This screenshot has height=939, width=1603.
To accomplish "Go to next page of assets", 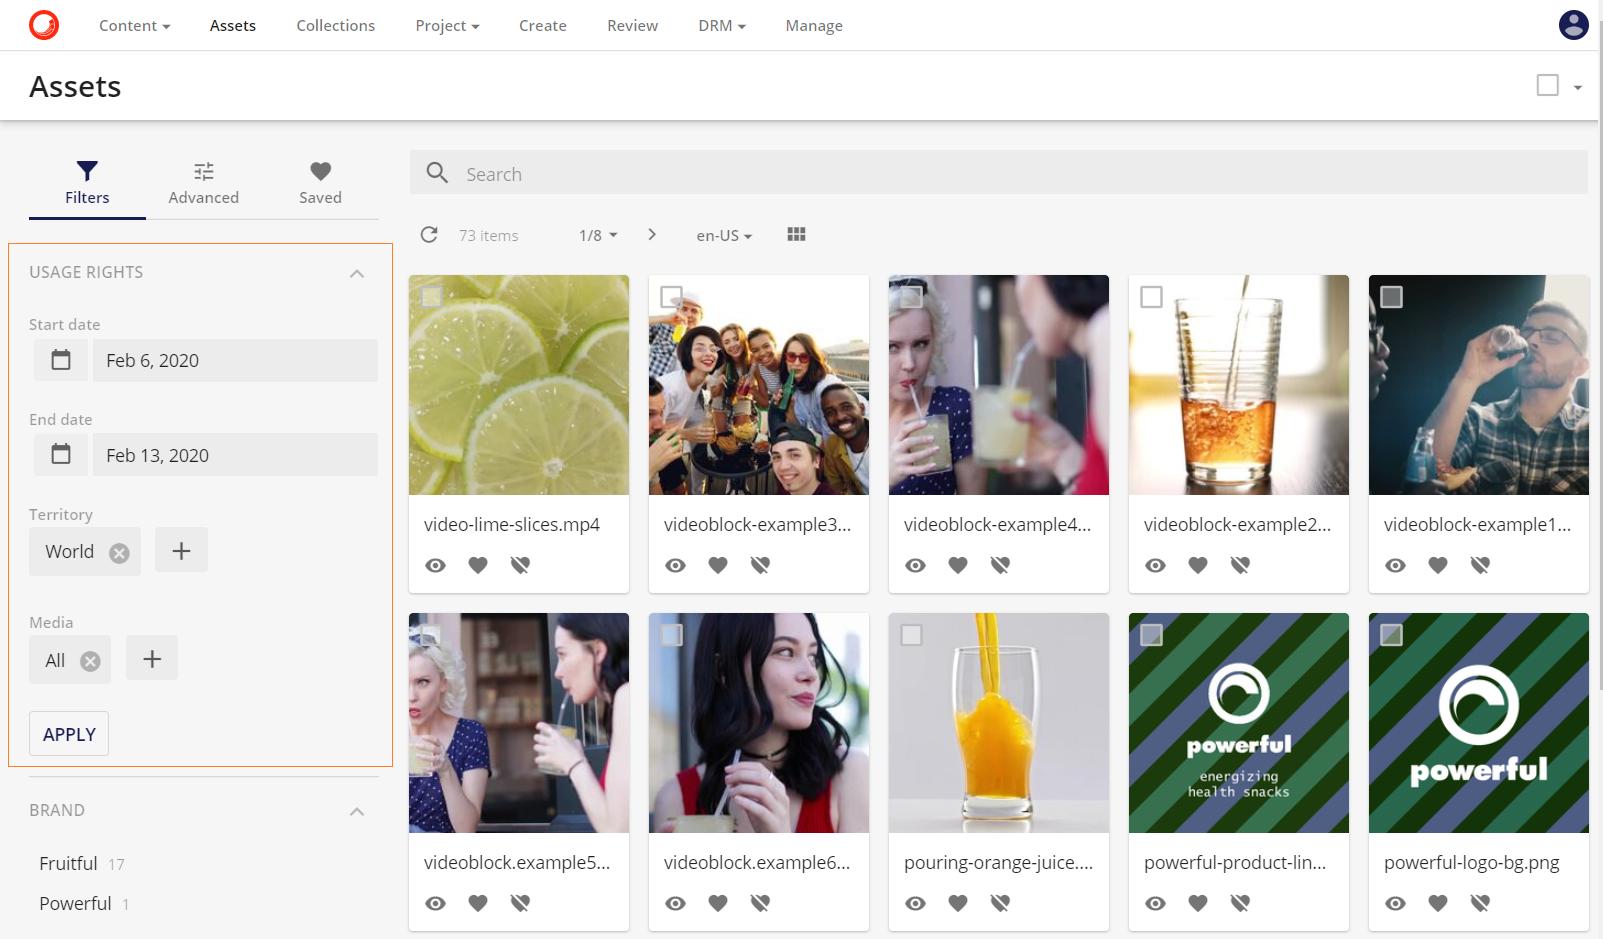I will pos(652,235).
